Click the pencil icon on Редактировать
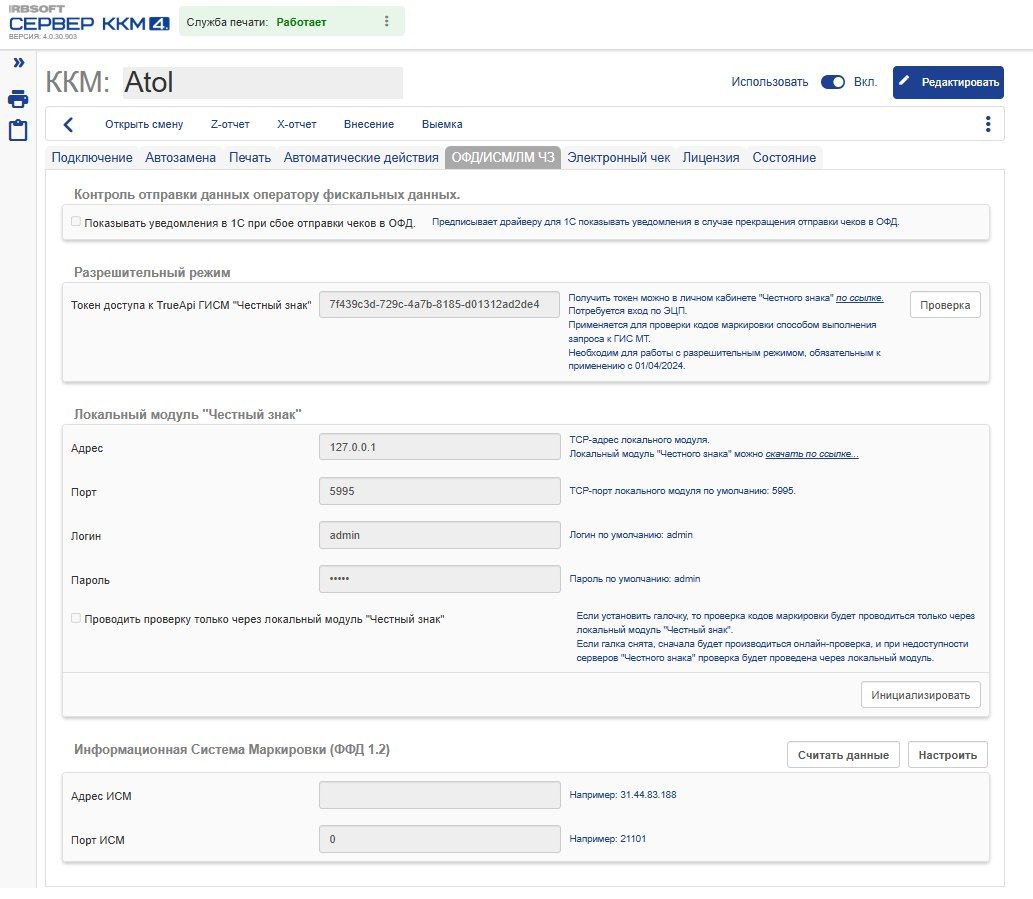The image size is (1033, 899). pyautogui.click(x=905, y=81)
